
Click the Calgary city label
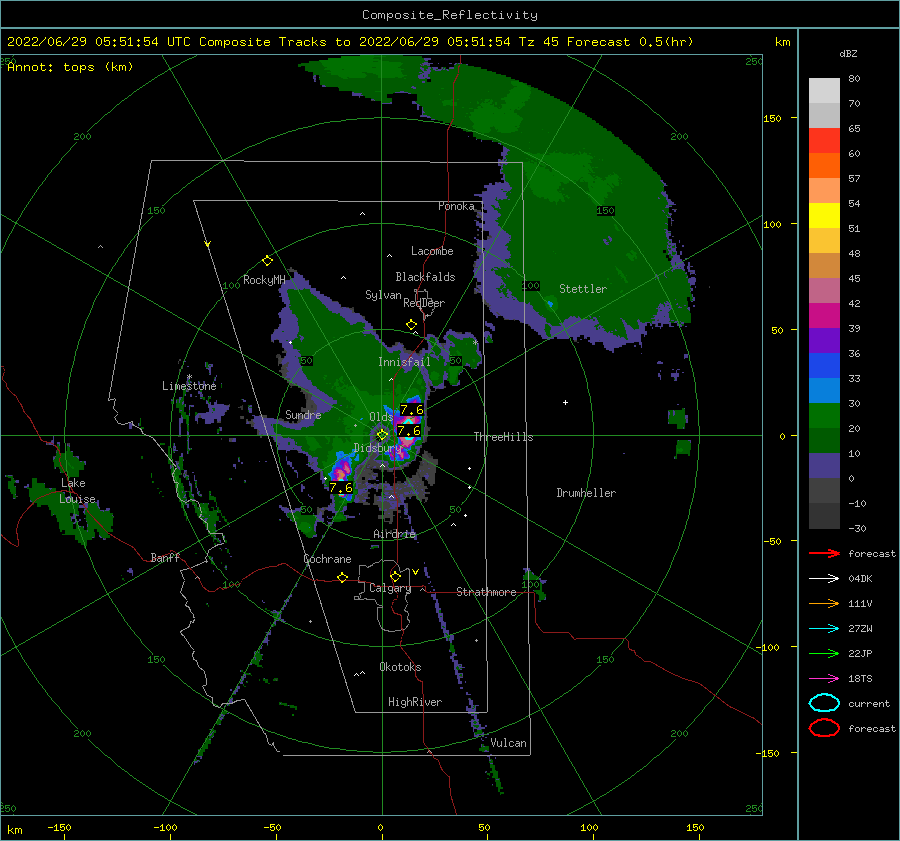tap(390, 588)
